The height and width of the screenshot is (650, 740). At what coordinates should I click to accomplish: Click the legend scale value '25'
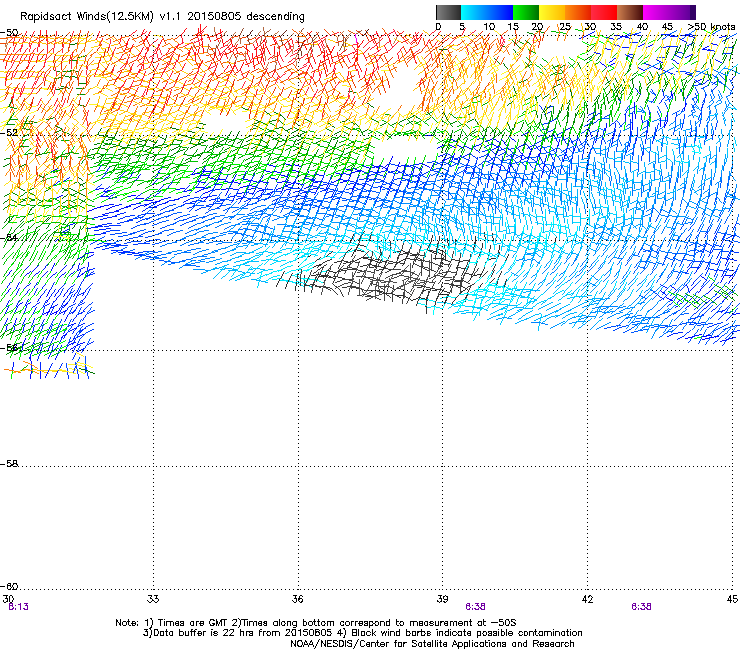coord(565,27)
